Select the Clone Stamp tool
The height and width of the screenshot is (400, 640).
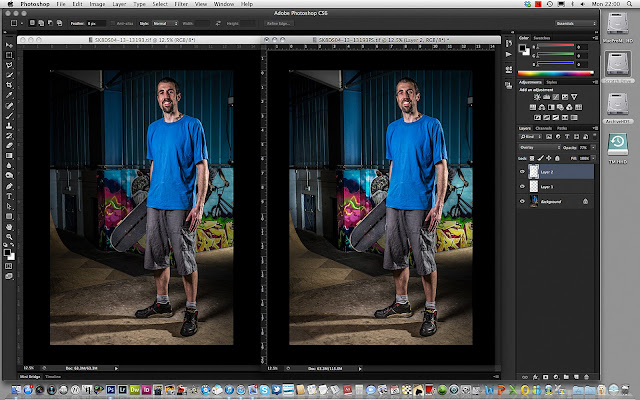[x=9, y=126]
